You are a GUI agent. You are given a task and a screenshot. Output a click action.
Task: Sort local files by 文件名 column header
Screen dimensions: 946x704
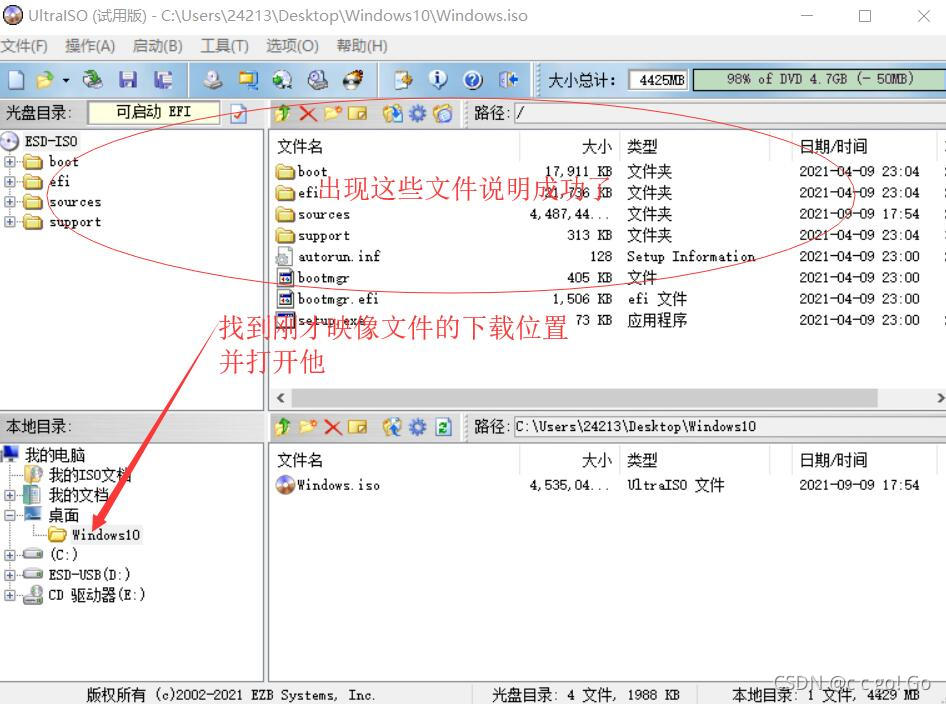coord(300,460)
